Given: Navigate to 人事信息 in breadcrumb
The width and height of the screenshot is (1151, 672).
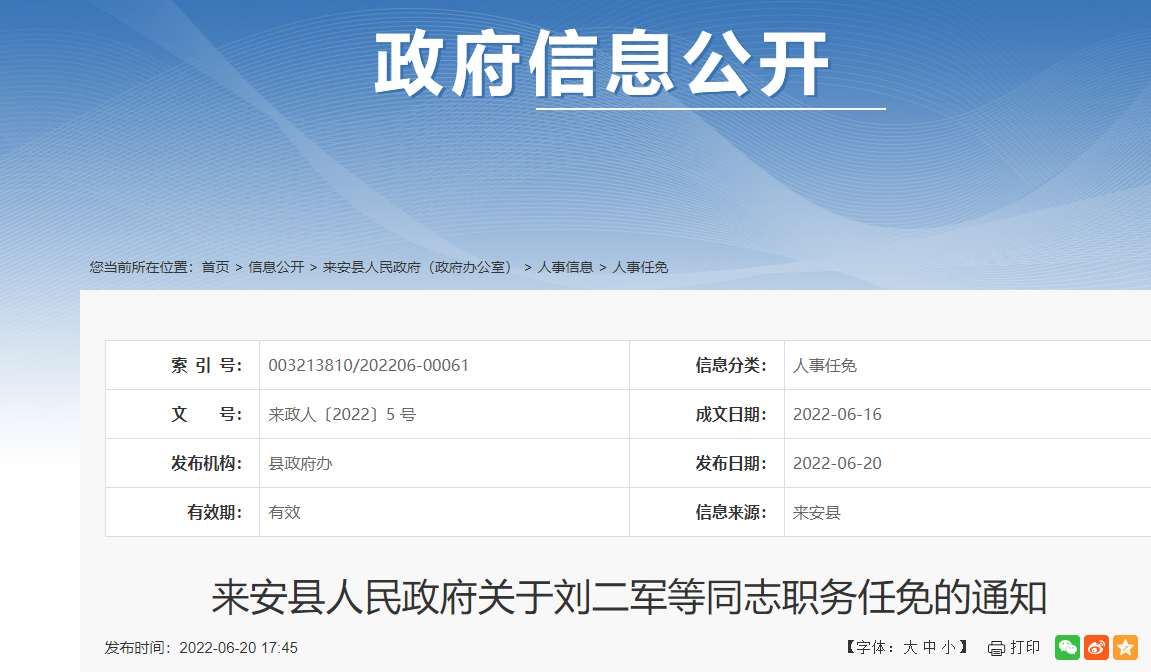Looking at the screenshot, I should 565,267.
